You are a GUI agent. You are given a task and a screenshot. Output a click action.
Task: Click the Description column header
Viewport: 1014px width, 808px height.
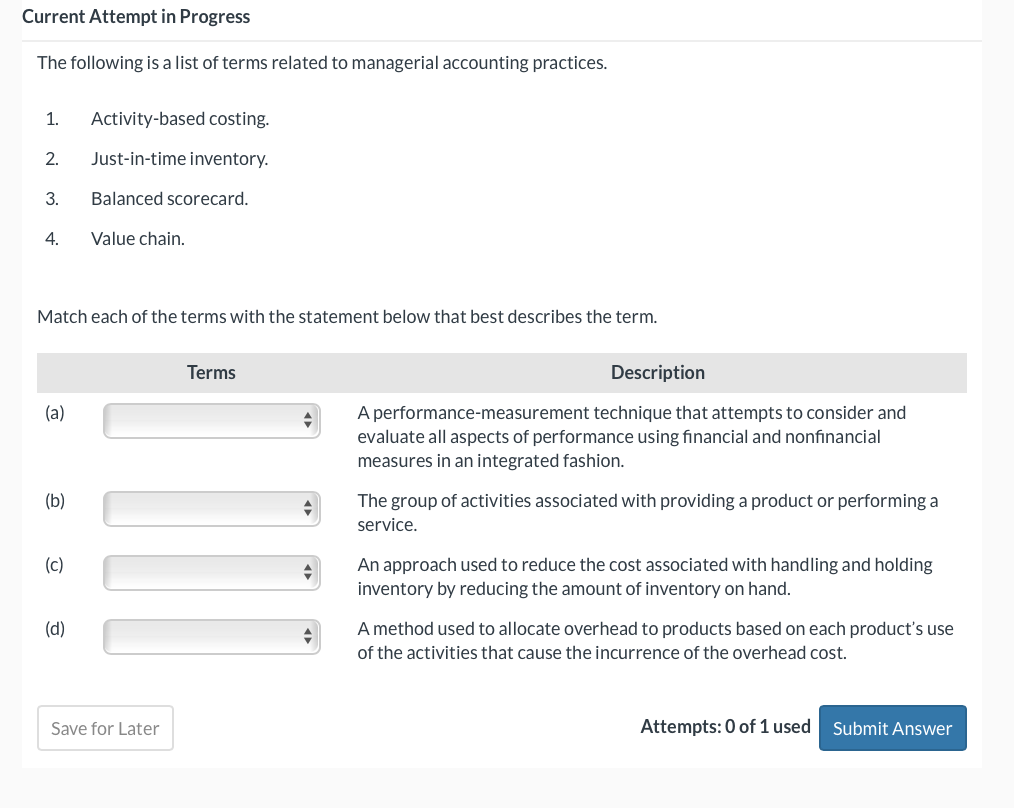point(658,373)
